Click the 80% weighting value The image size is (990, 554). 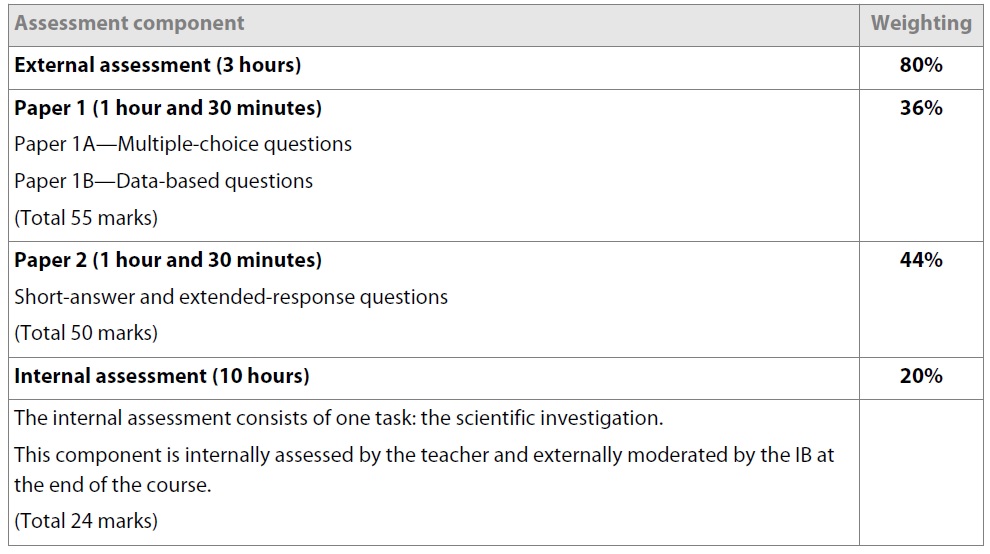pyautogui.click(x=921, y=65)
